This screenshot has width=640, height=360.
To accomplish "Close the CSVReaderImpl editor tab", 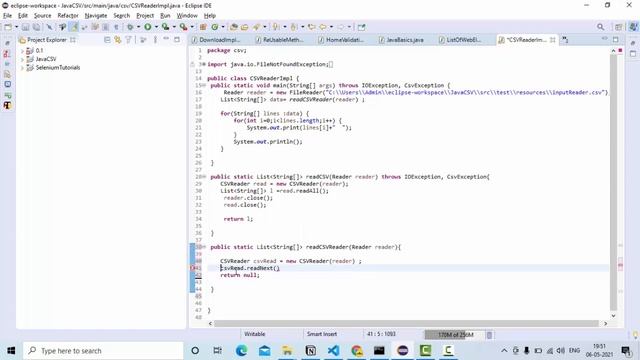I will point(552,40).
